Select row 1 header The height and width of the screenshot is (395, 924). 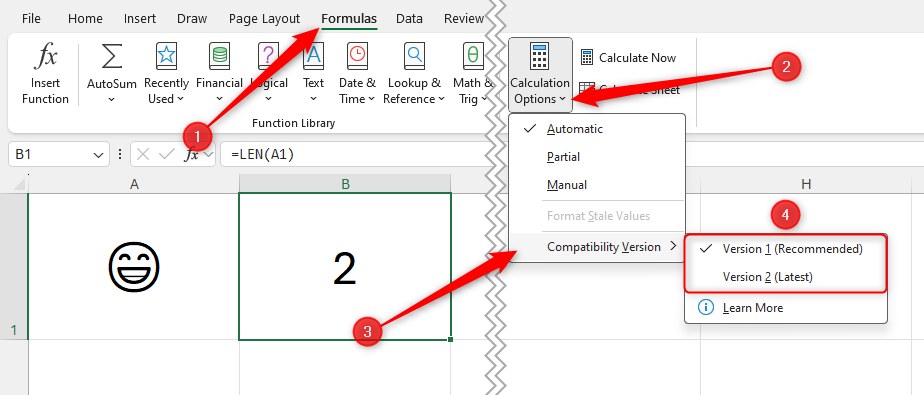pos(14,266)
